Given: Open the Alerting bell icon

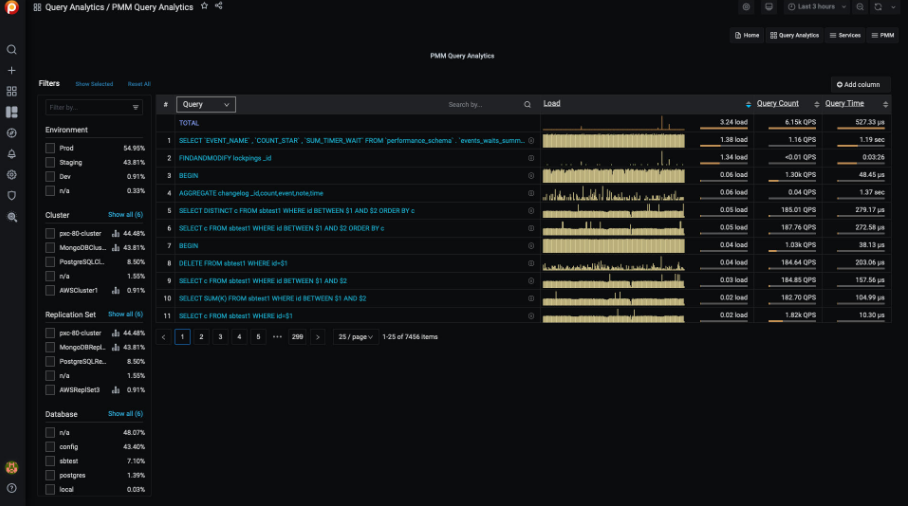Looking at the screenshot, I should (x=12, y=154).
